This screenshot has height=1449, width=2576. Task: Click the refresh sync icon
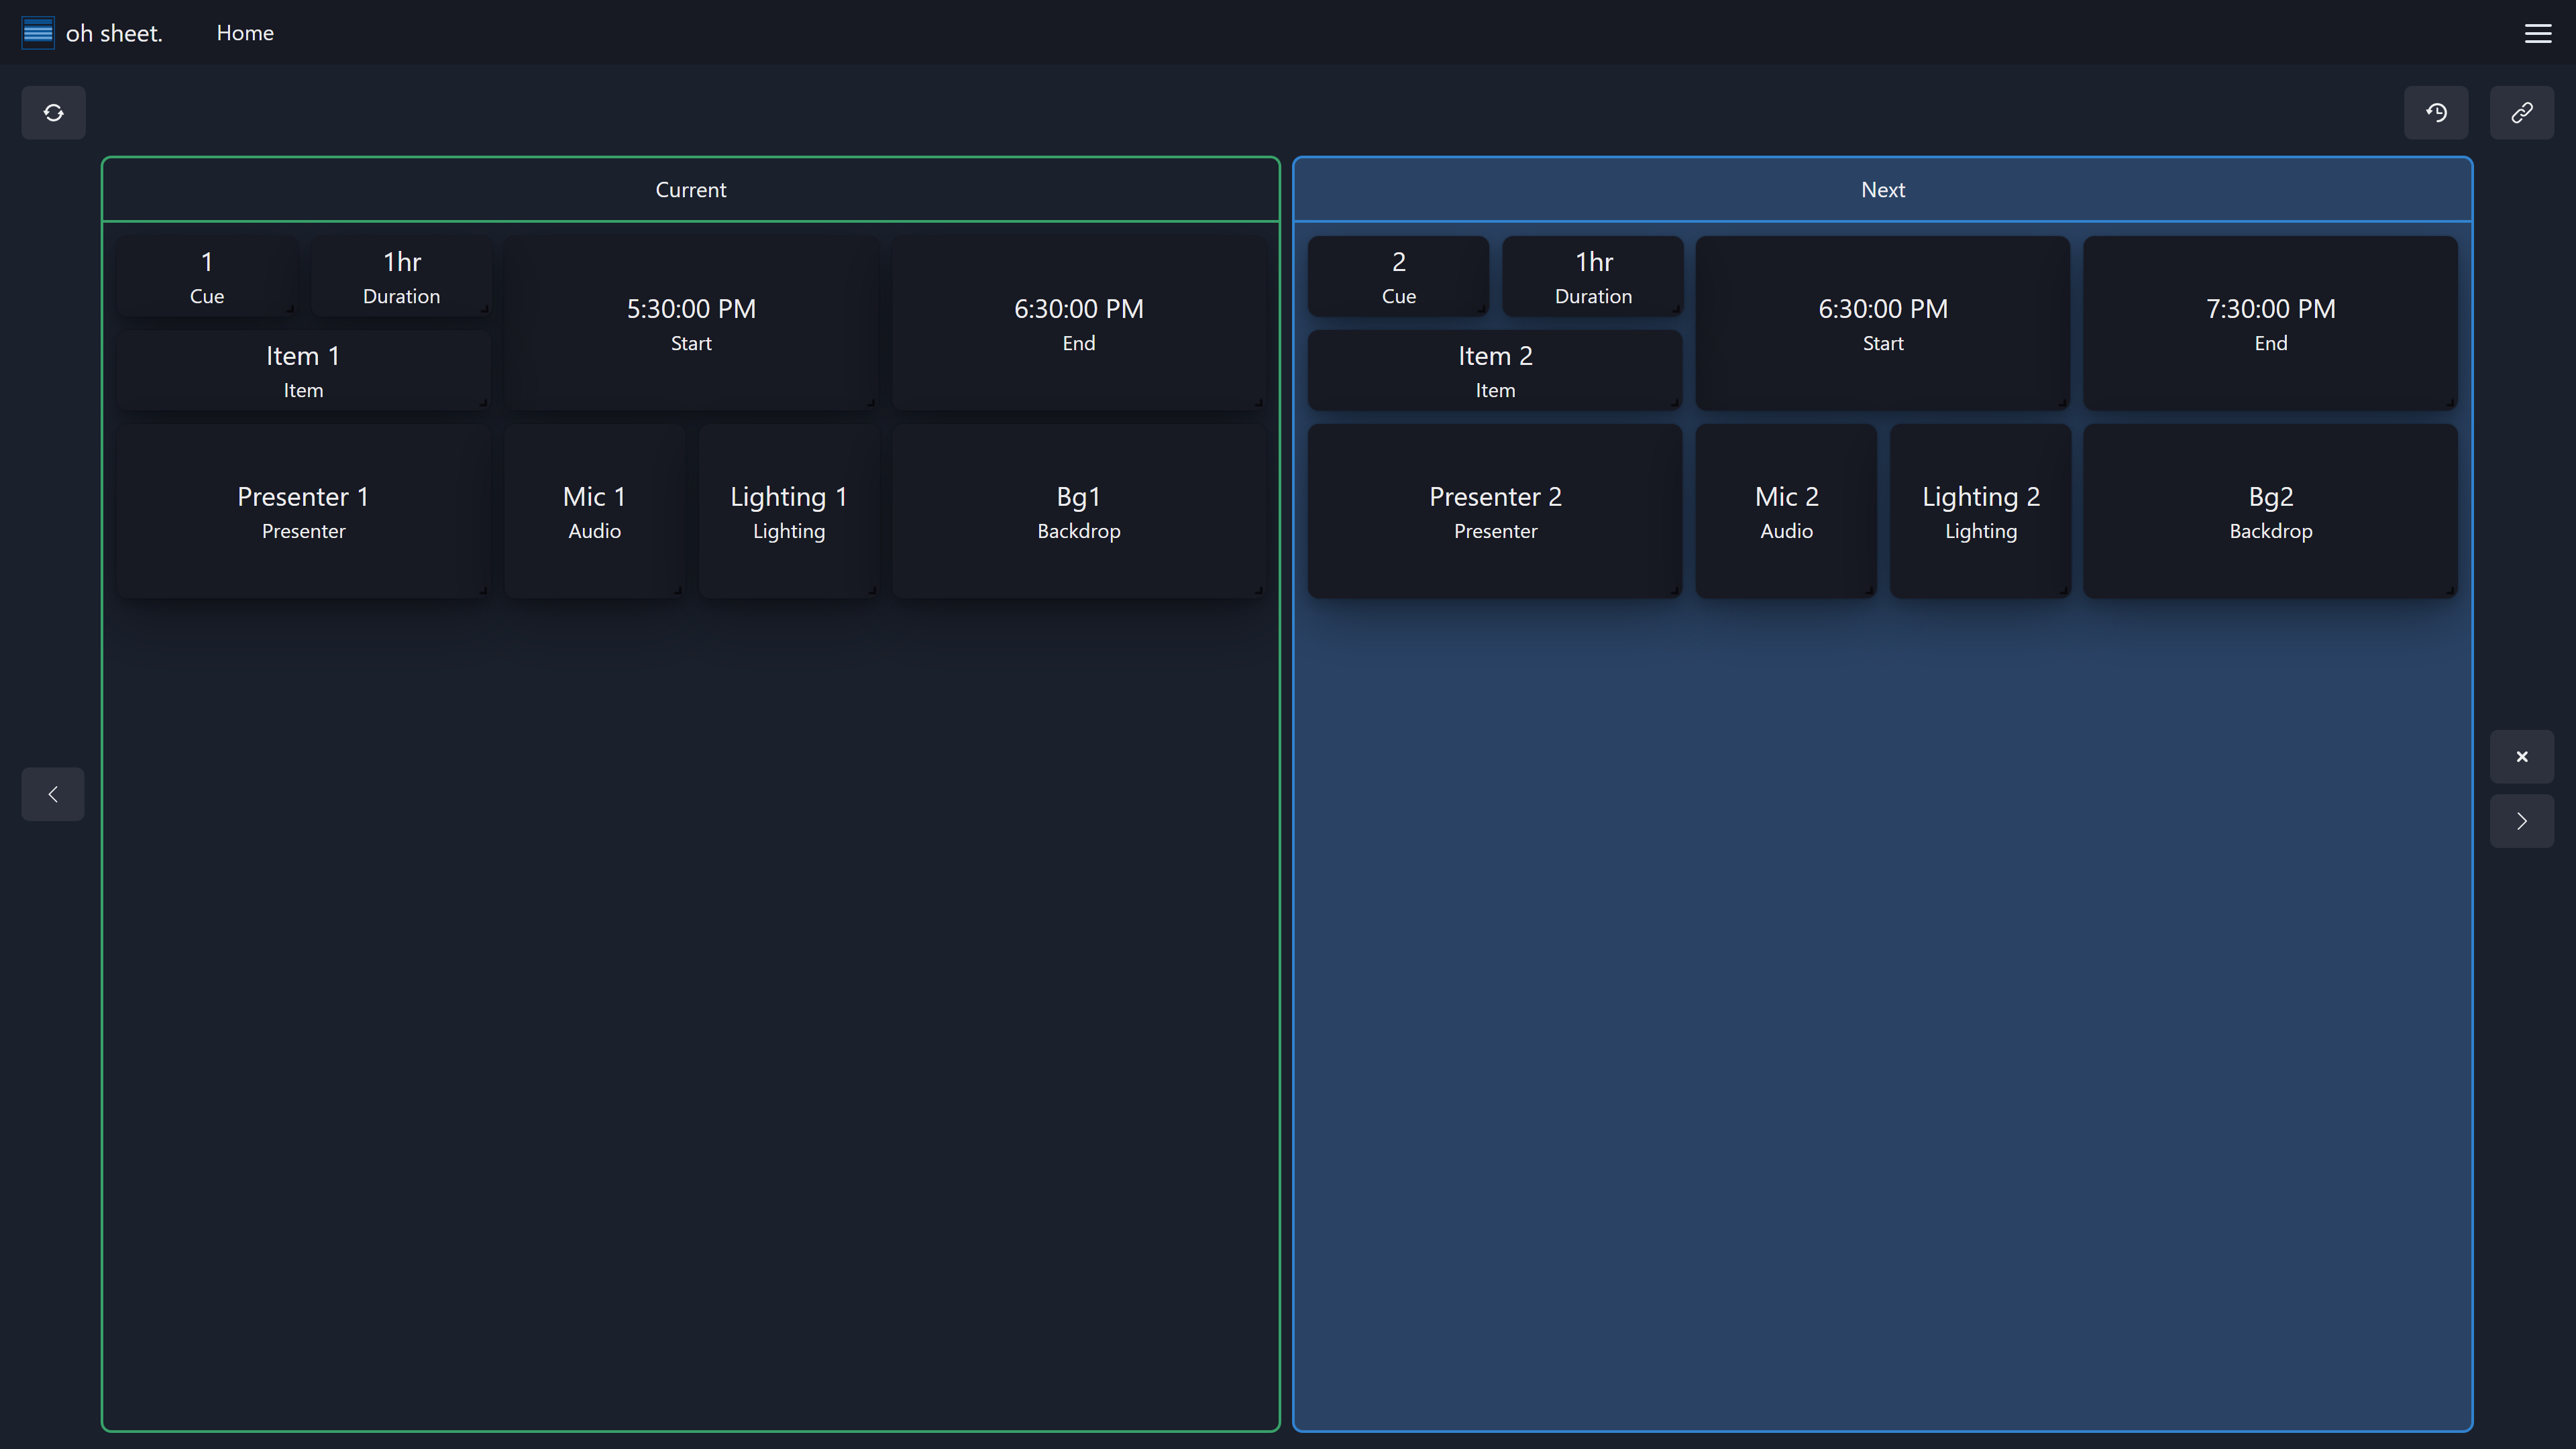point(53,113)
